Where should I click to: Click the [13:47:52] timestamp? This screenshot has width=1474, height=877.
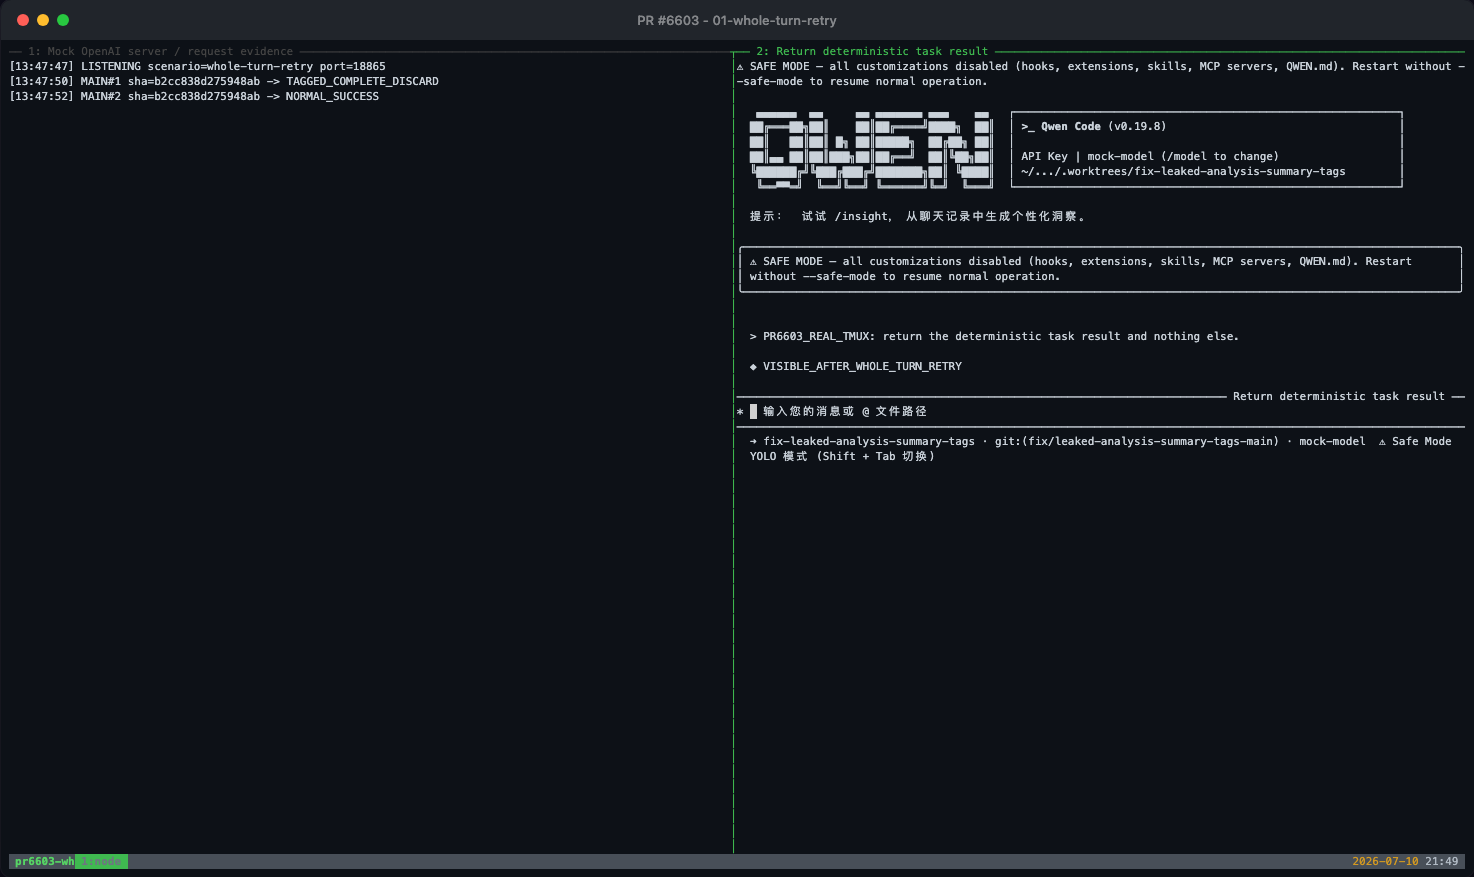(41, 96)
